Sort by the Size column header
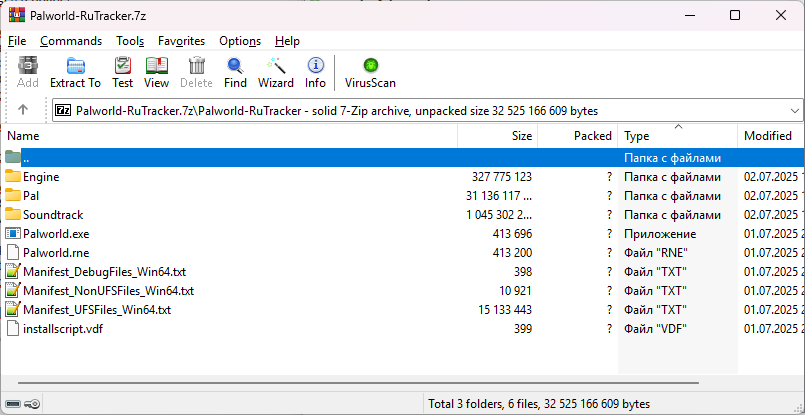This screenshot has height=415, width=805. (497, 136)
